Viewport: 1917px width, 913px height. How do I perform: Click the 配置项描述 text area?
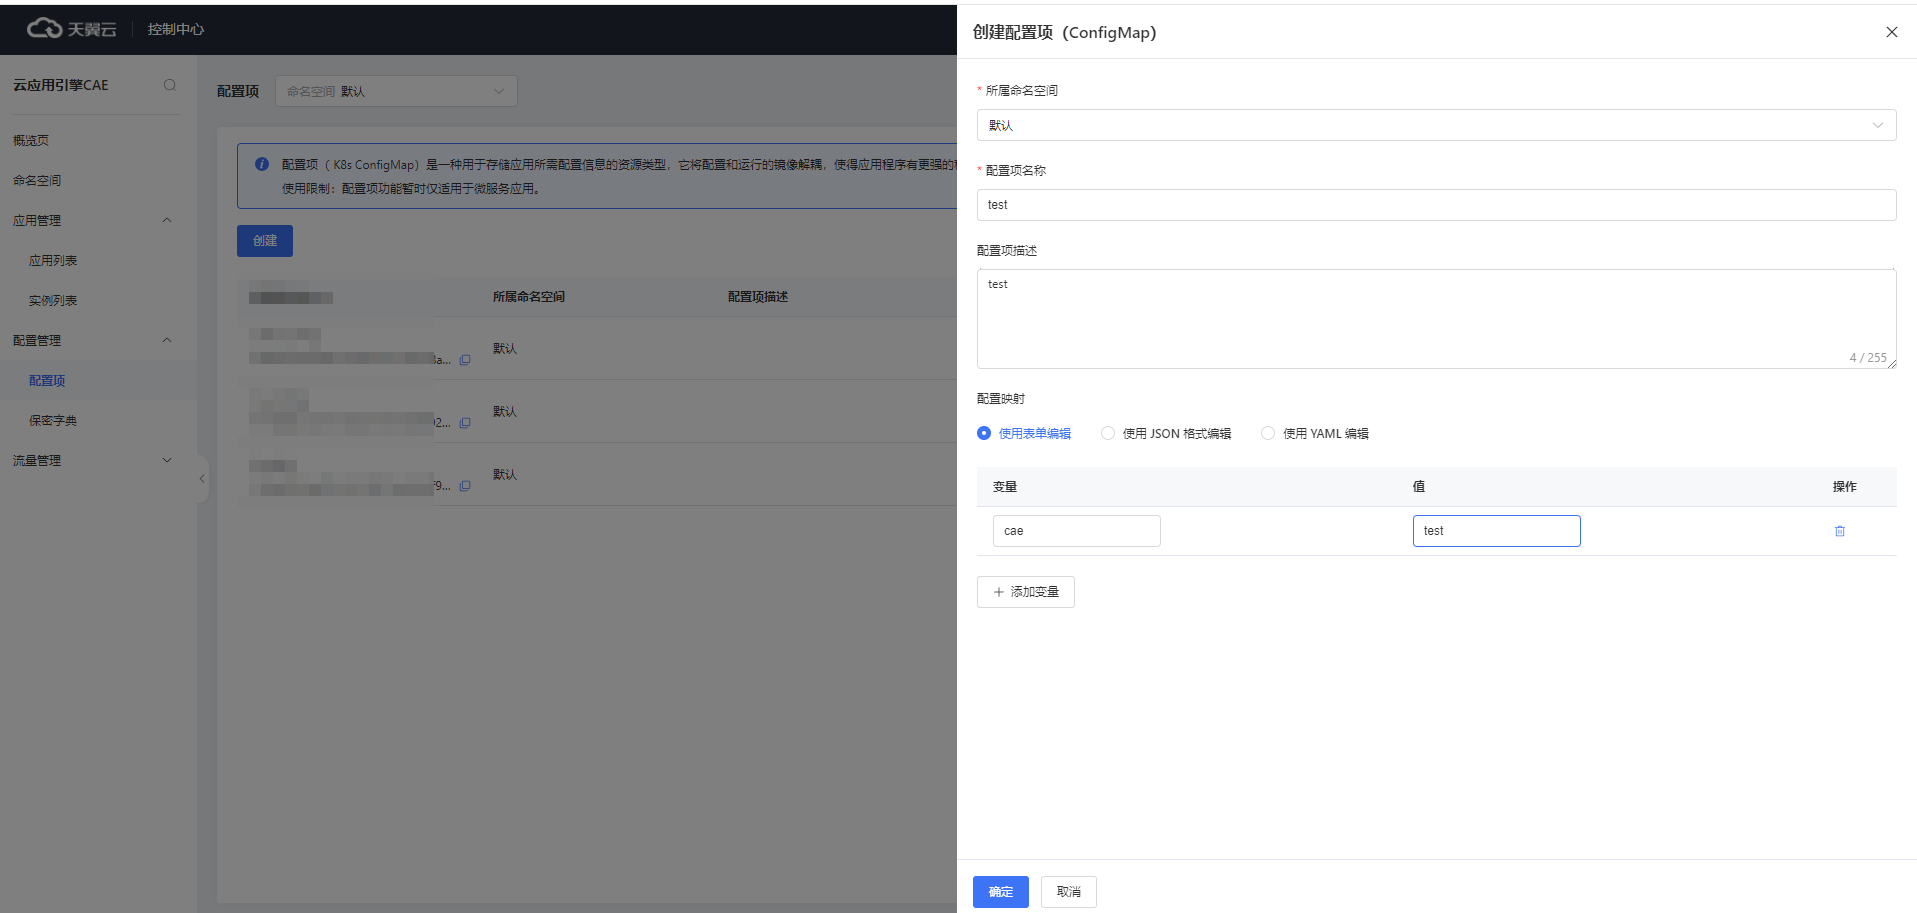click(x=1435, y=318)
